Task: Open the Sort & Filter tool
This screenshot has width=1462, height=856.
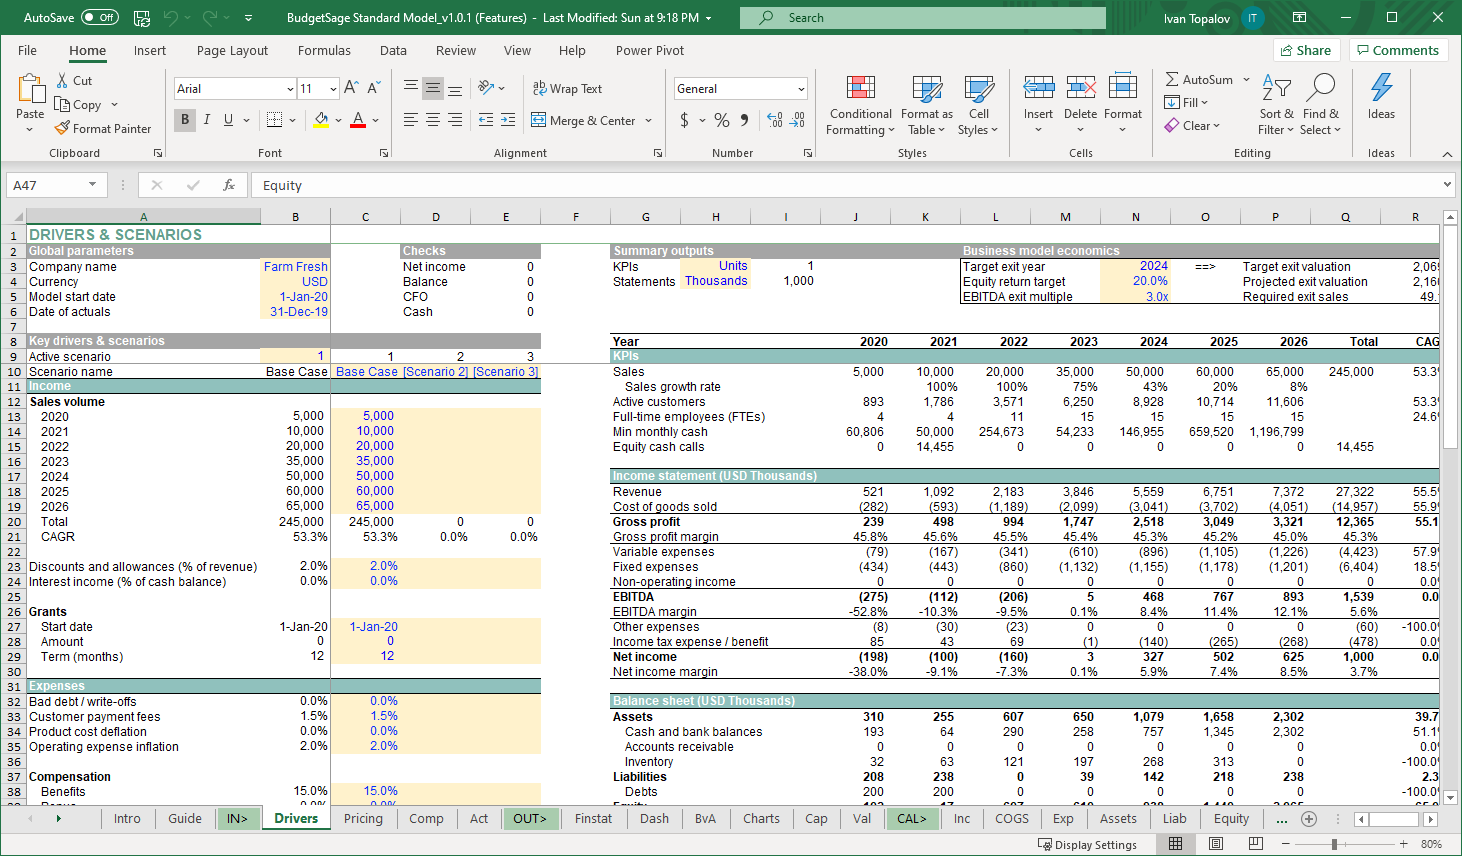Action: coord(1276,105)
